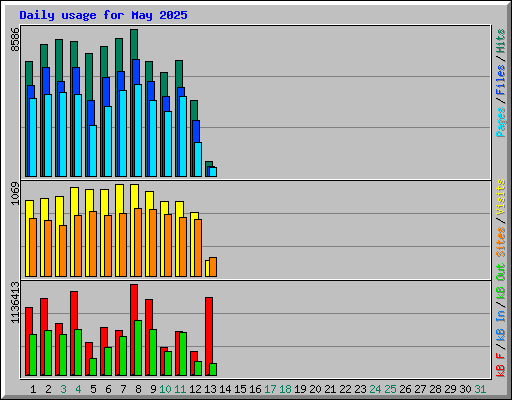Select green day 4 label

coord(78,389)
